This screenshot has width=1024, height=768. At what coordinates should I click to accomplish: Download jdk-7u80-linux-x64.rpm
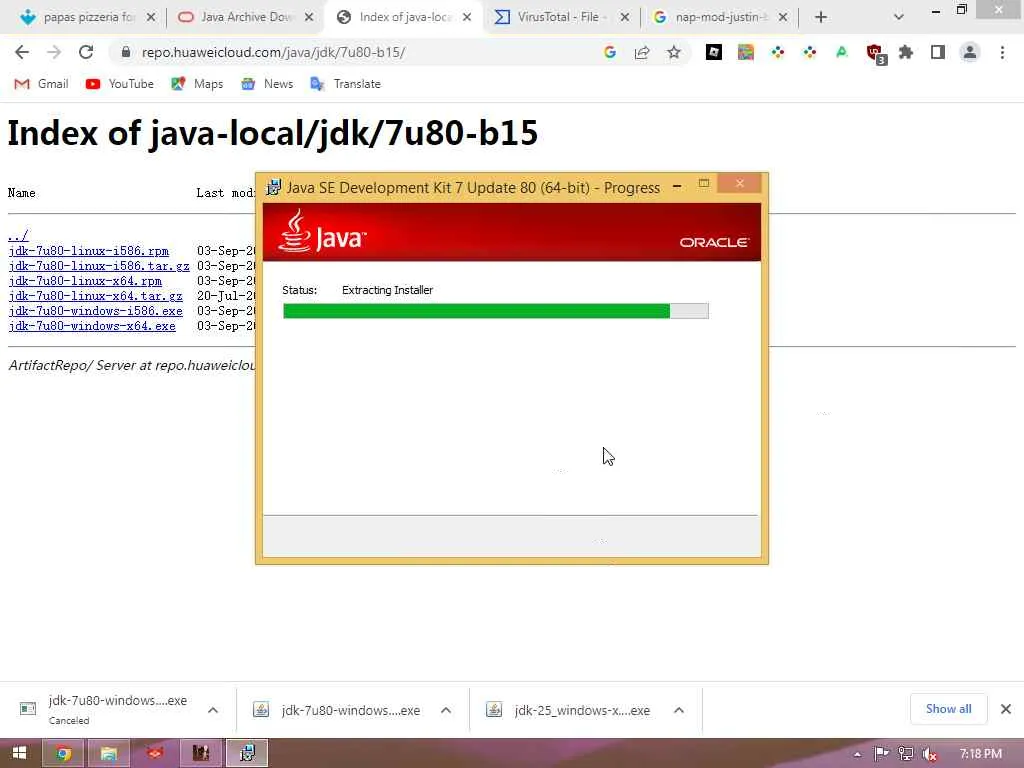pyautogui.click(x=85, y=281)
